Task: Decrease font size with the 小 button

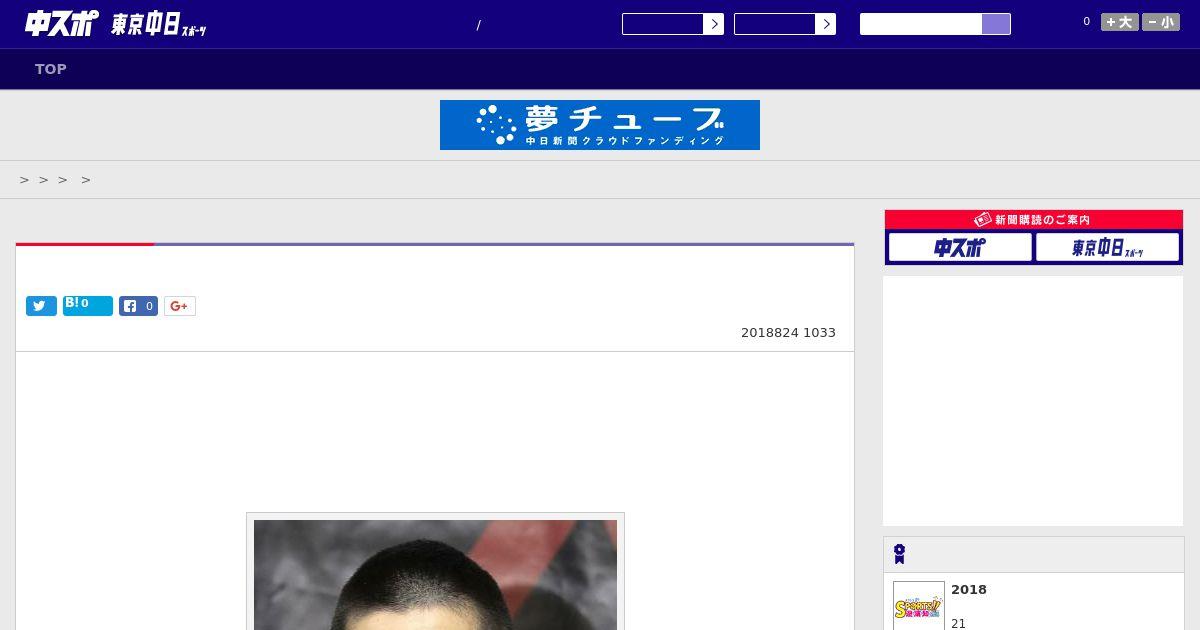Action: tap(1161, 22)
